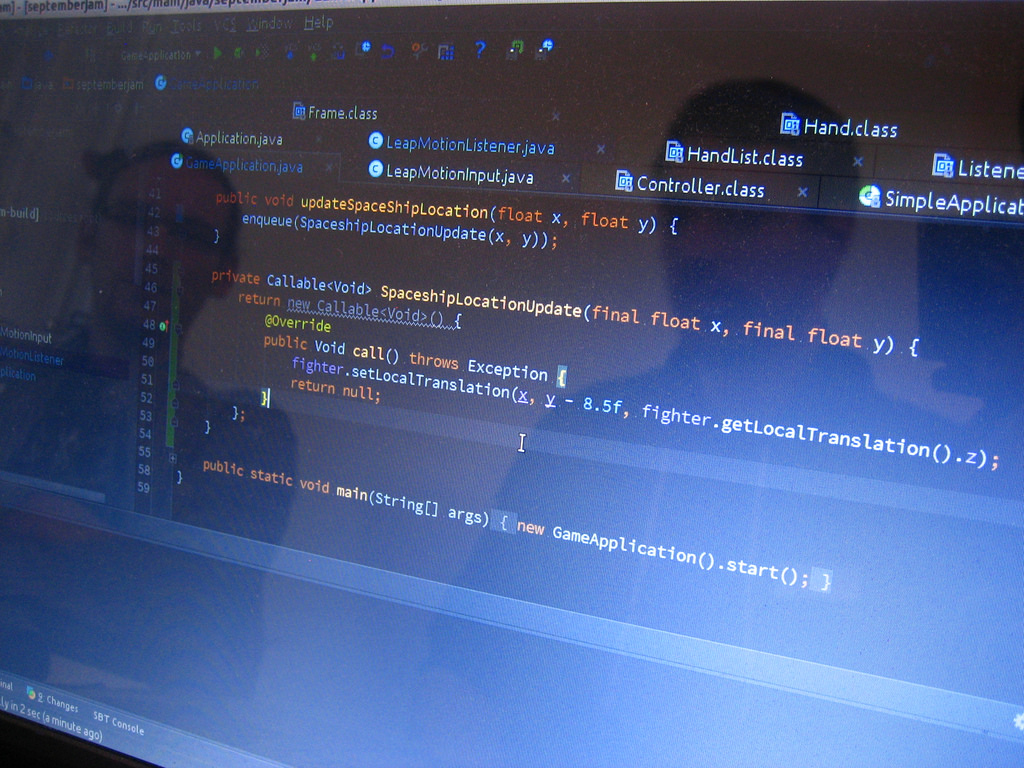Screen dimensions: 1024x768
Task: Close the HandList.class tab
Action: (x=858, y=161)
